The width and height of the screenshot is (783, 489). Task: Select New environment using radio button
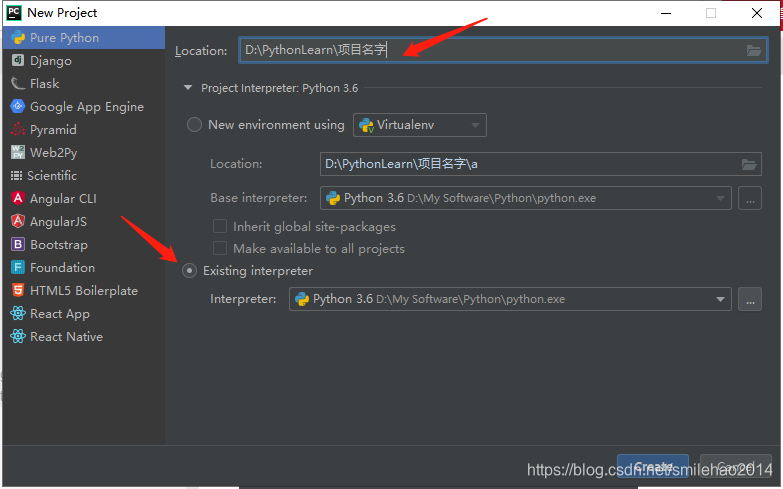click(x=194, y=124)
